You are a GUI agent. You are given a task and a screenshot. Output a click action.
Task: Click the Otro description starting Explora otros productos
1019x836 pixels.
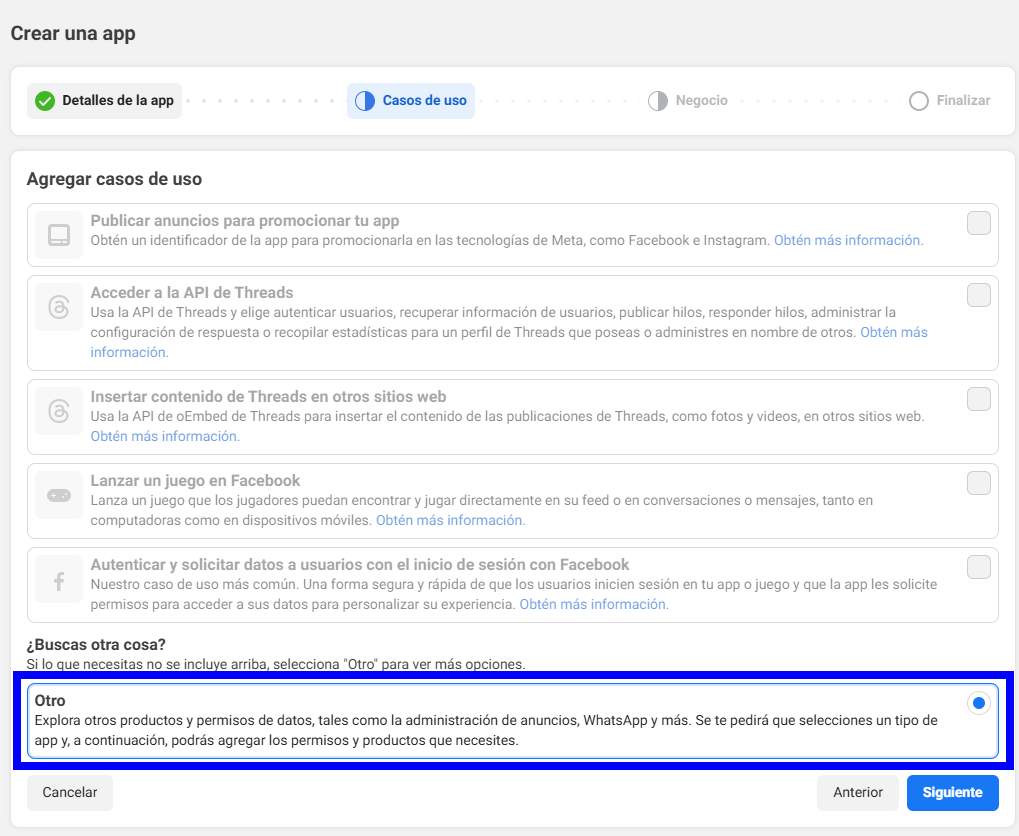tap(486, 730)
